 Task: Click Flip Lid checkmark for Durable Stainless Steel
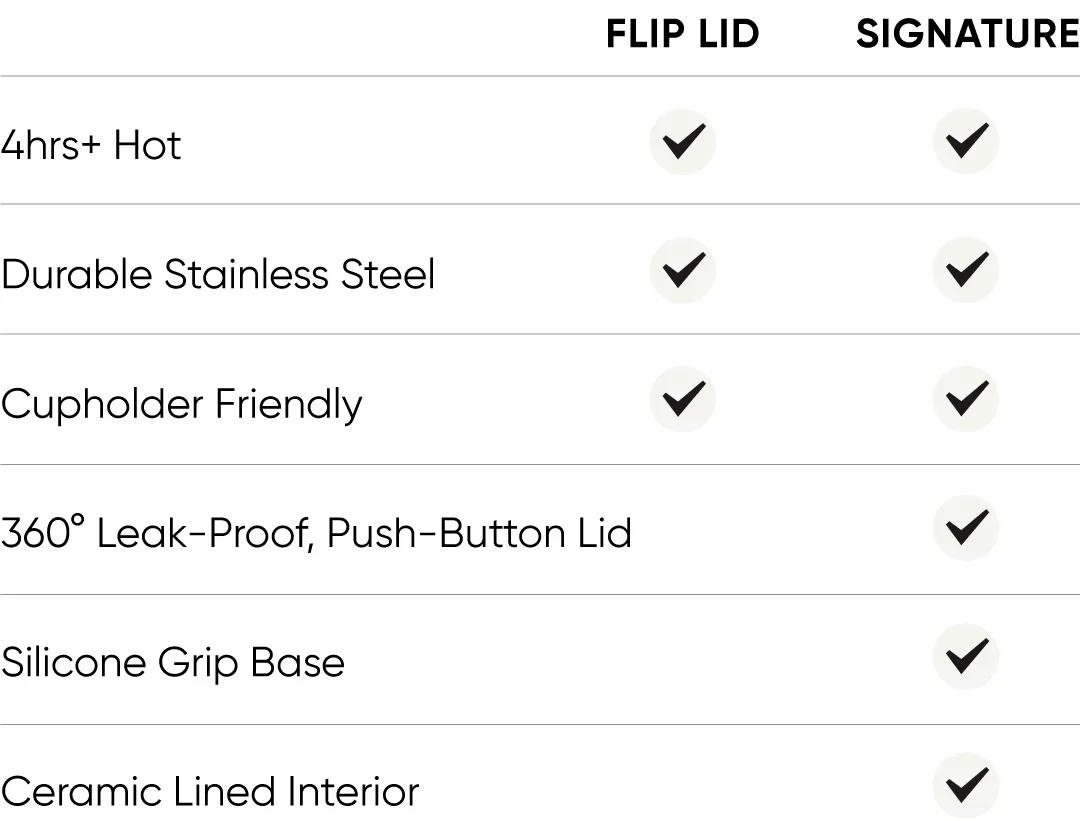coord(683,270)
